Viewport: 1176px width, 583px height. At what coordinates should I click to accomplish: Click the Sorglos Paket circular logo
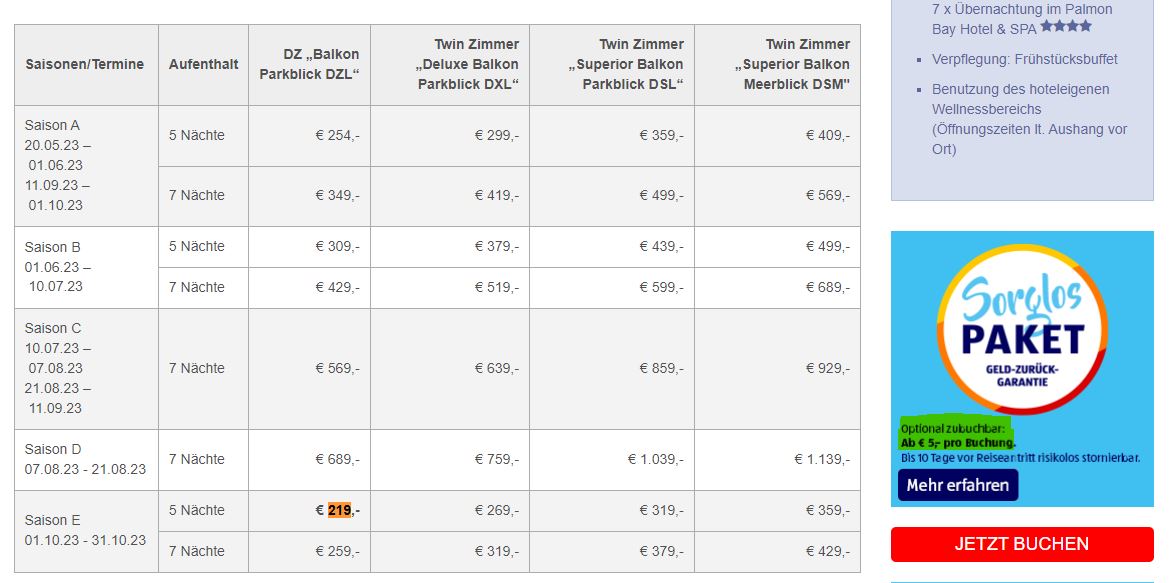tap(1023, 329)
